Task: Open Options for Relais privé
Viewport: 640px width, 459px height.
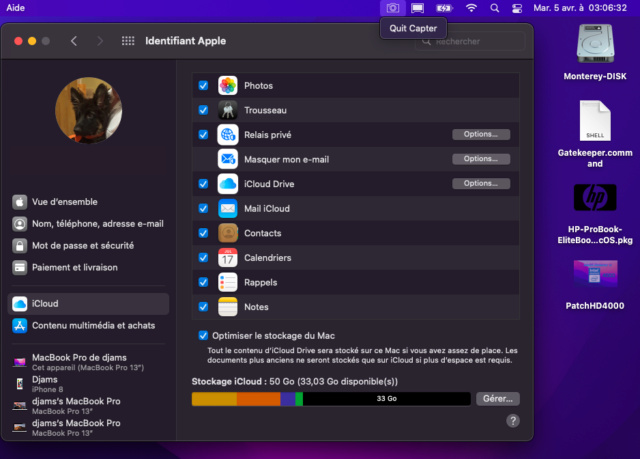Action: click(481, 134)
